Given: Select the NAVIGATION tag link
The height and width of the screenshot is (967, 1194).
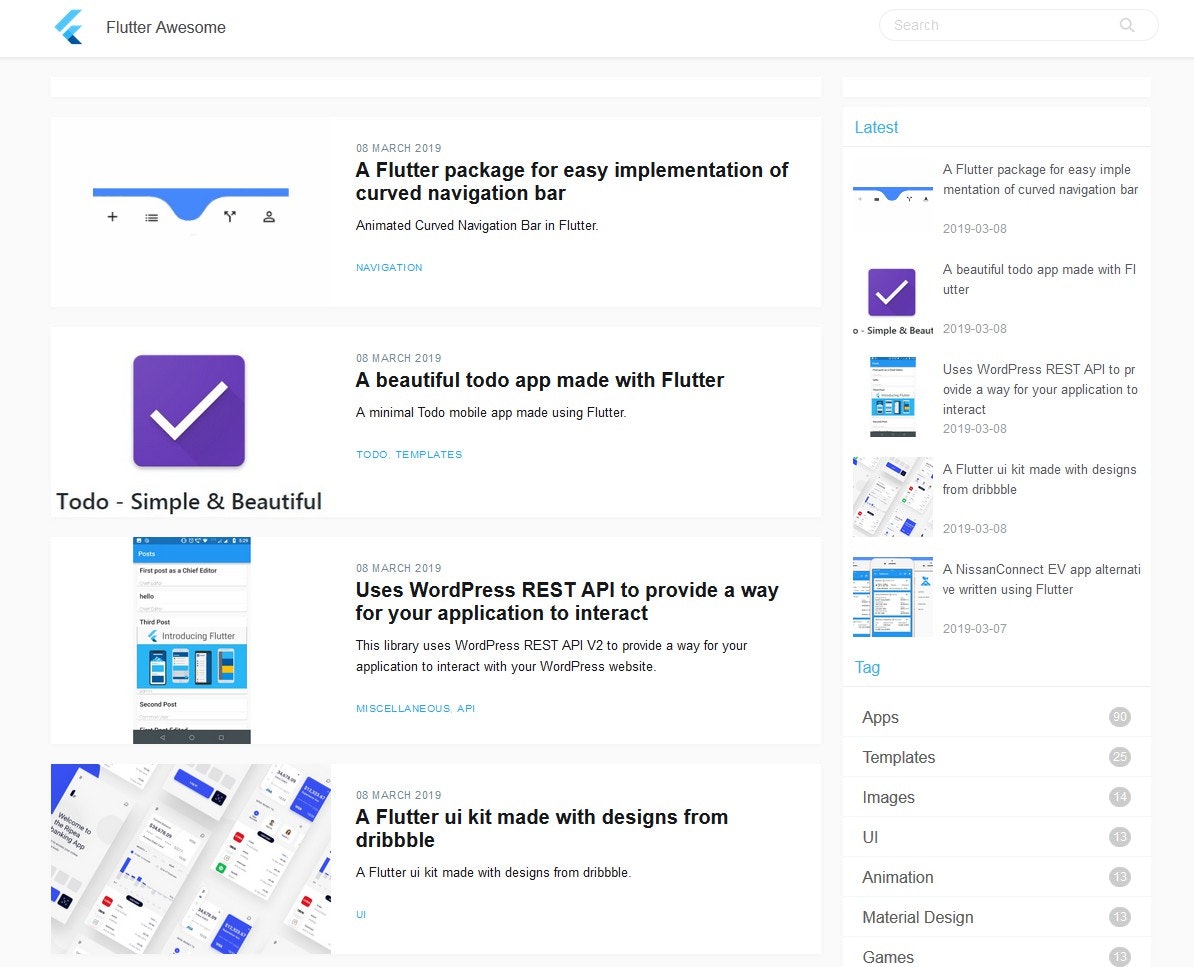Looking at the screenshot, I should click(388, 267).
